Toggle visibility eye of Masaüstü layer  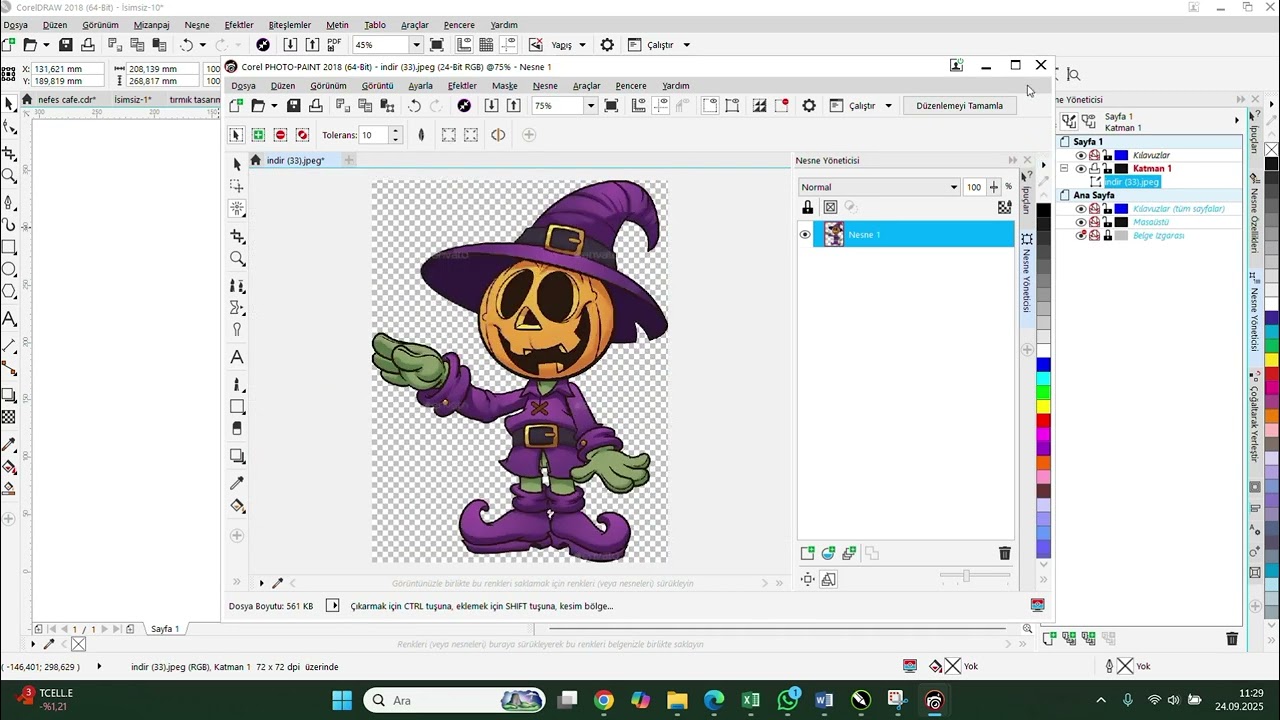1081,222
